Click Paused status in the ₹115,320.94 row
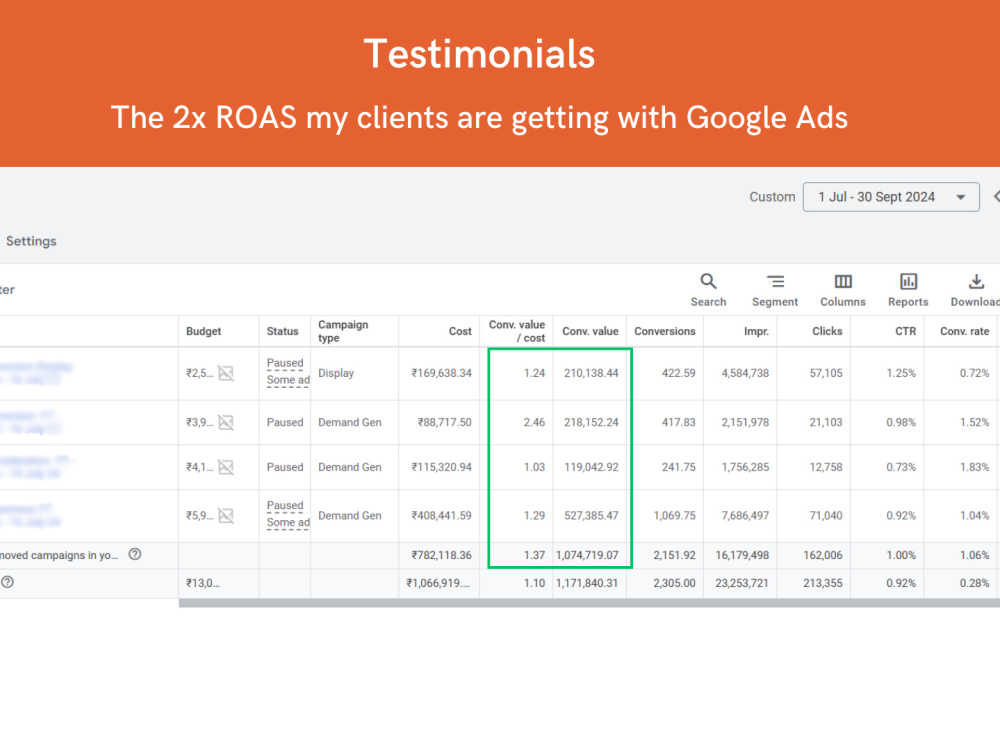The image size is (1000, 751). click(x=285, y=467)
